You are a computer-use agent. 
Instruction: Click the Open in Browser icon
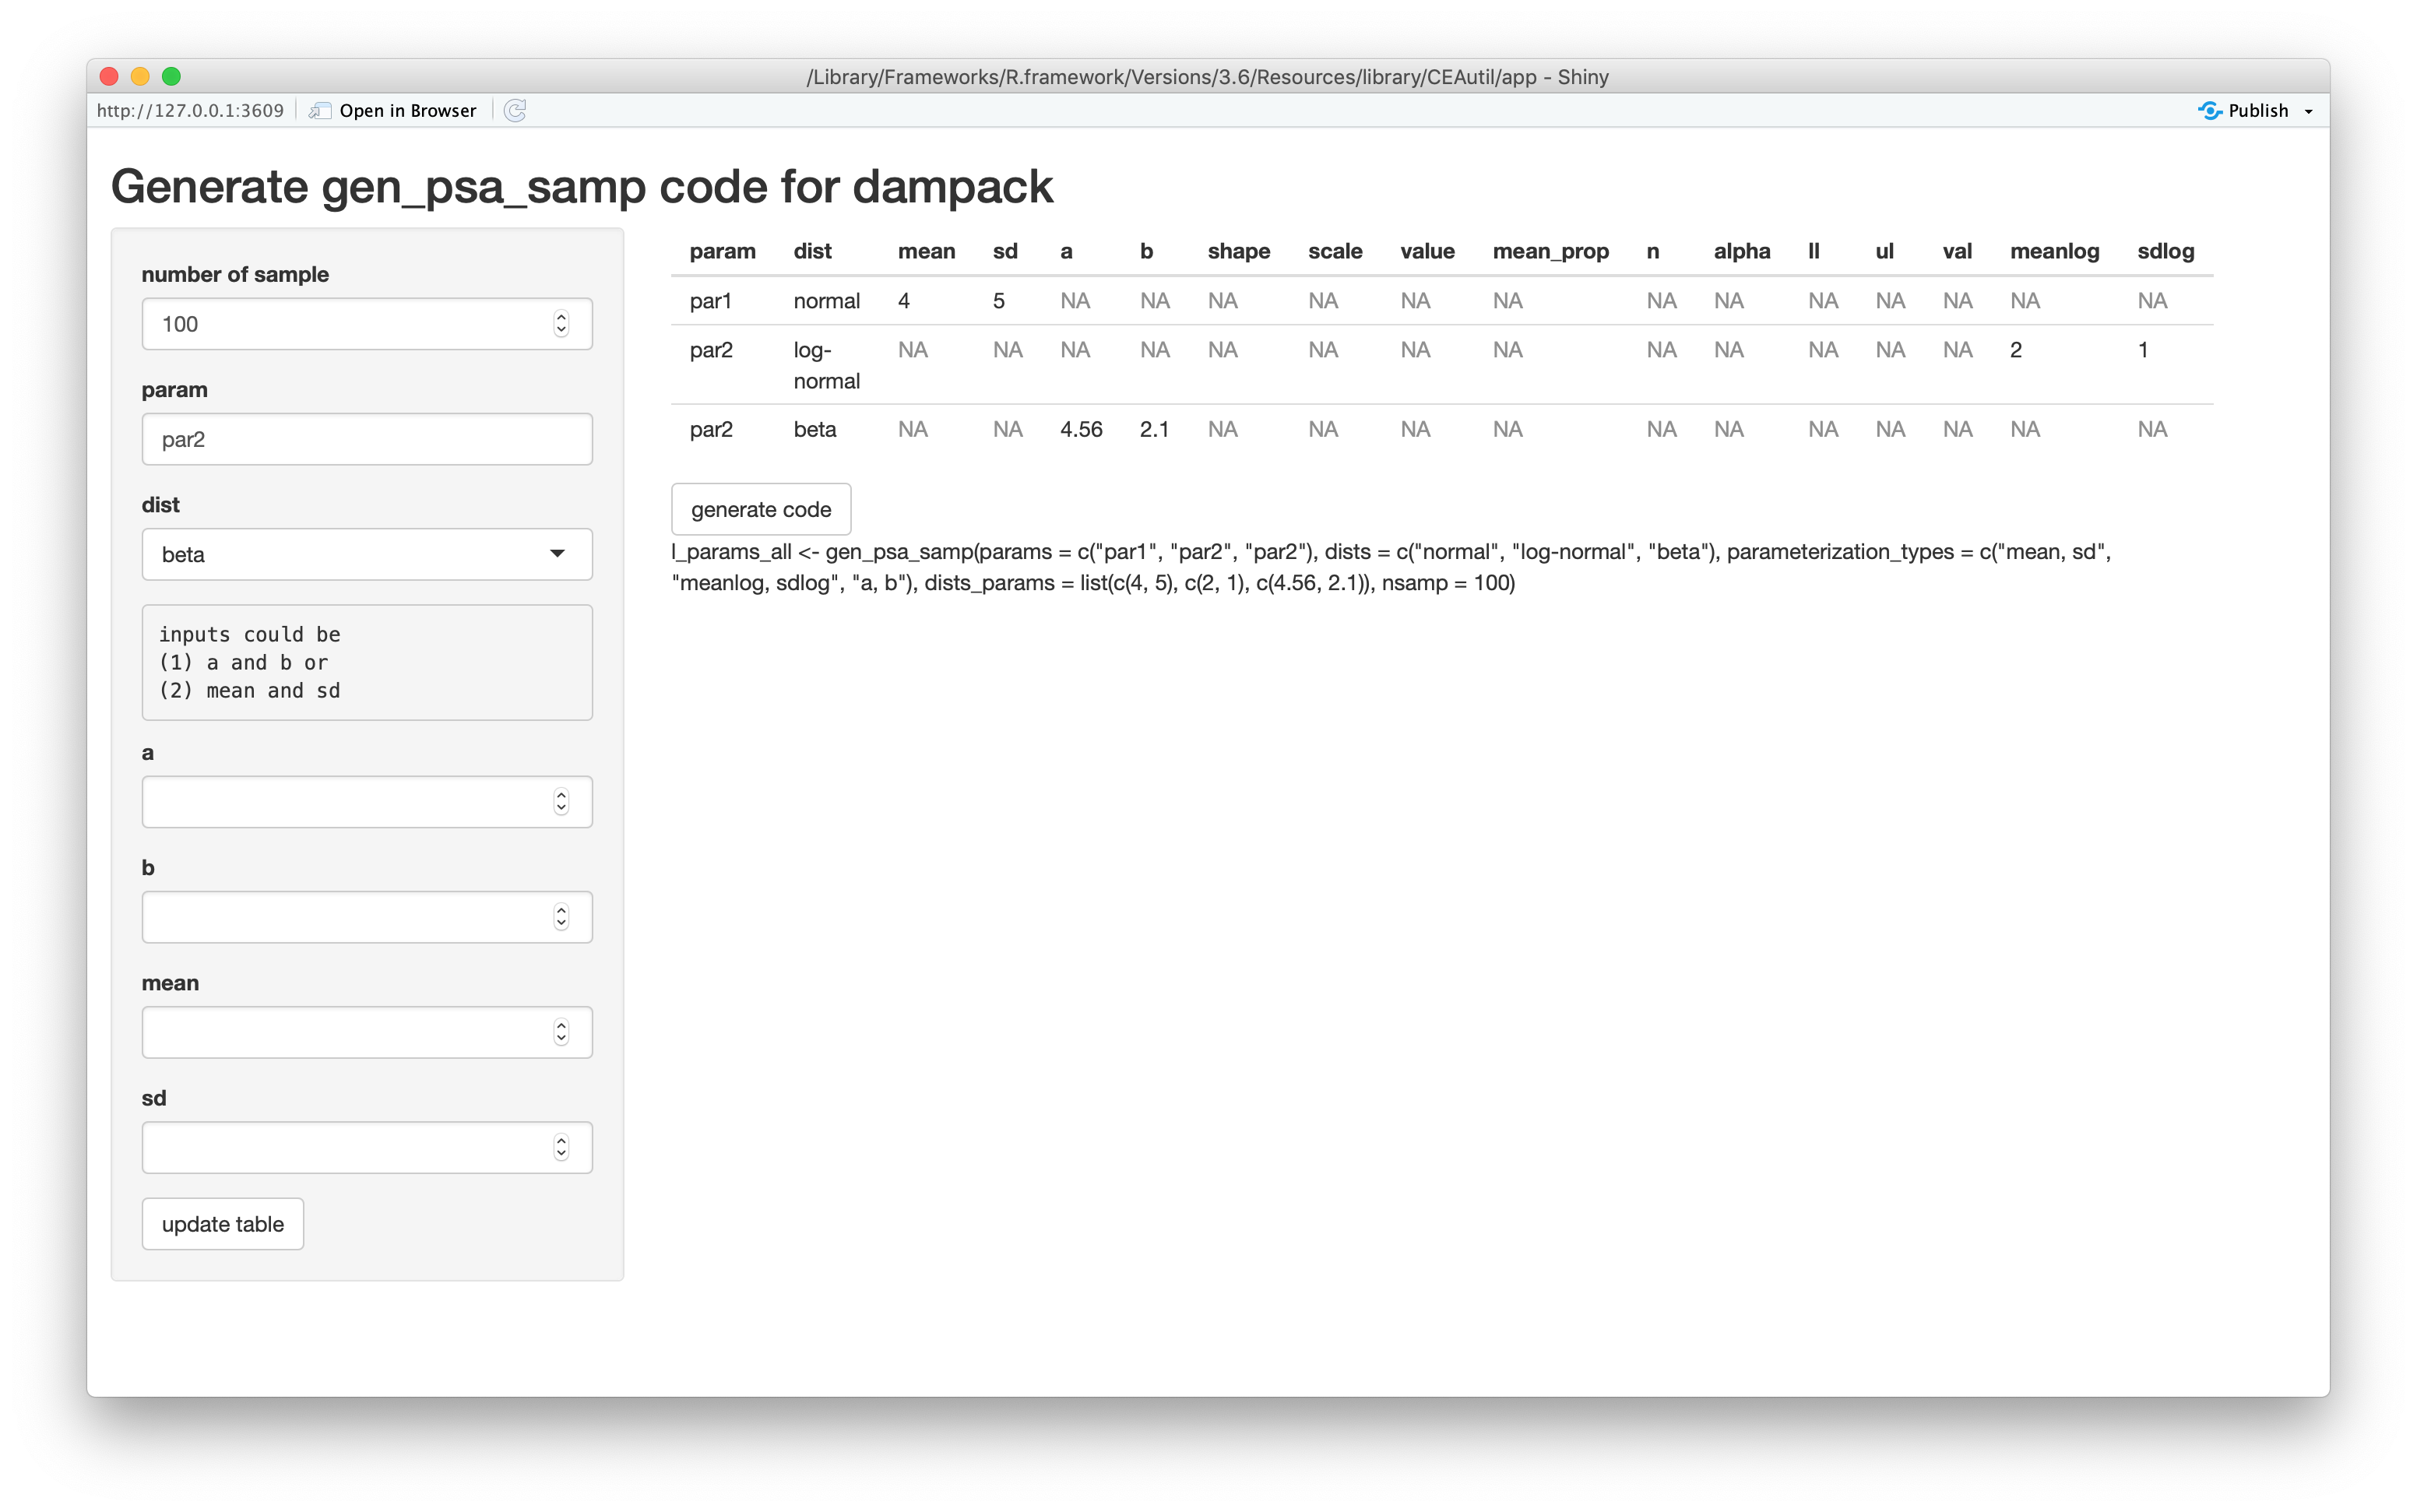pyautogui.click(x=320, y=111)
